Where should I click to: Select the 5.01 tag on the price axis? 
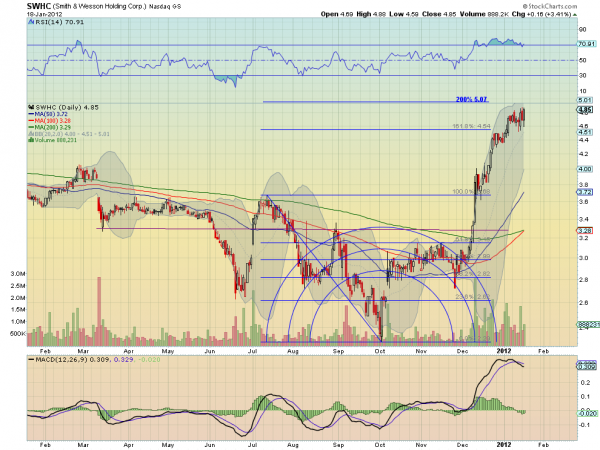pyautogui.click(x=585, y=101)
